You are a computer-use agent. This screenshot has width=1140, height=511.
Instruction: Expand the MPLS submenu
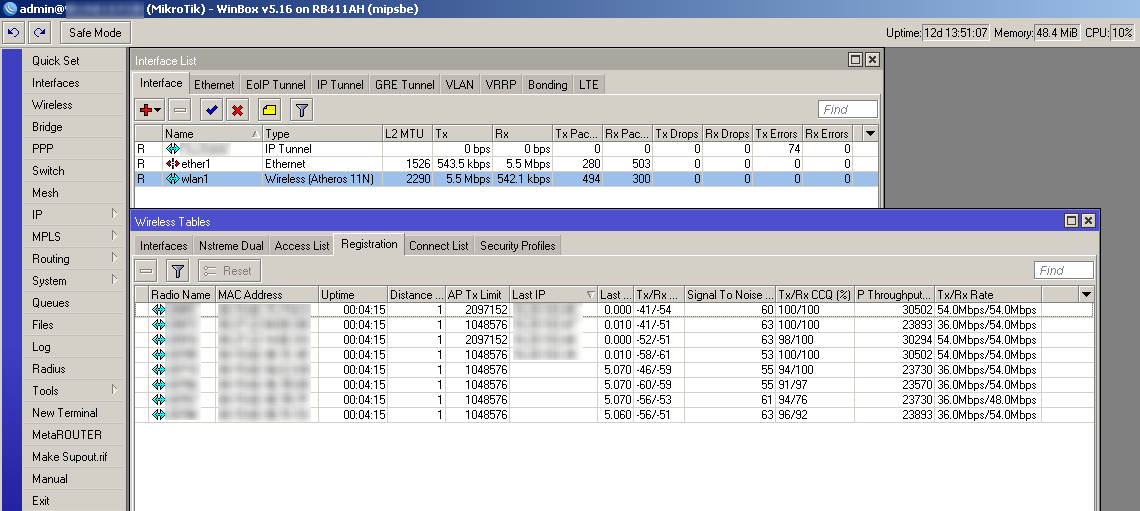click(114, 236)
